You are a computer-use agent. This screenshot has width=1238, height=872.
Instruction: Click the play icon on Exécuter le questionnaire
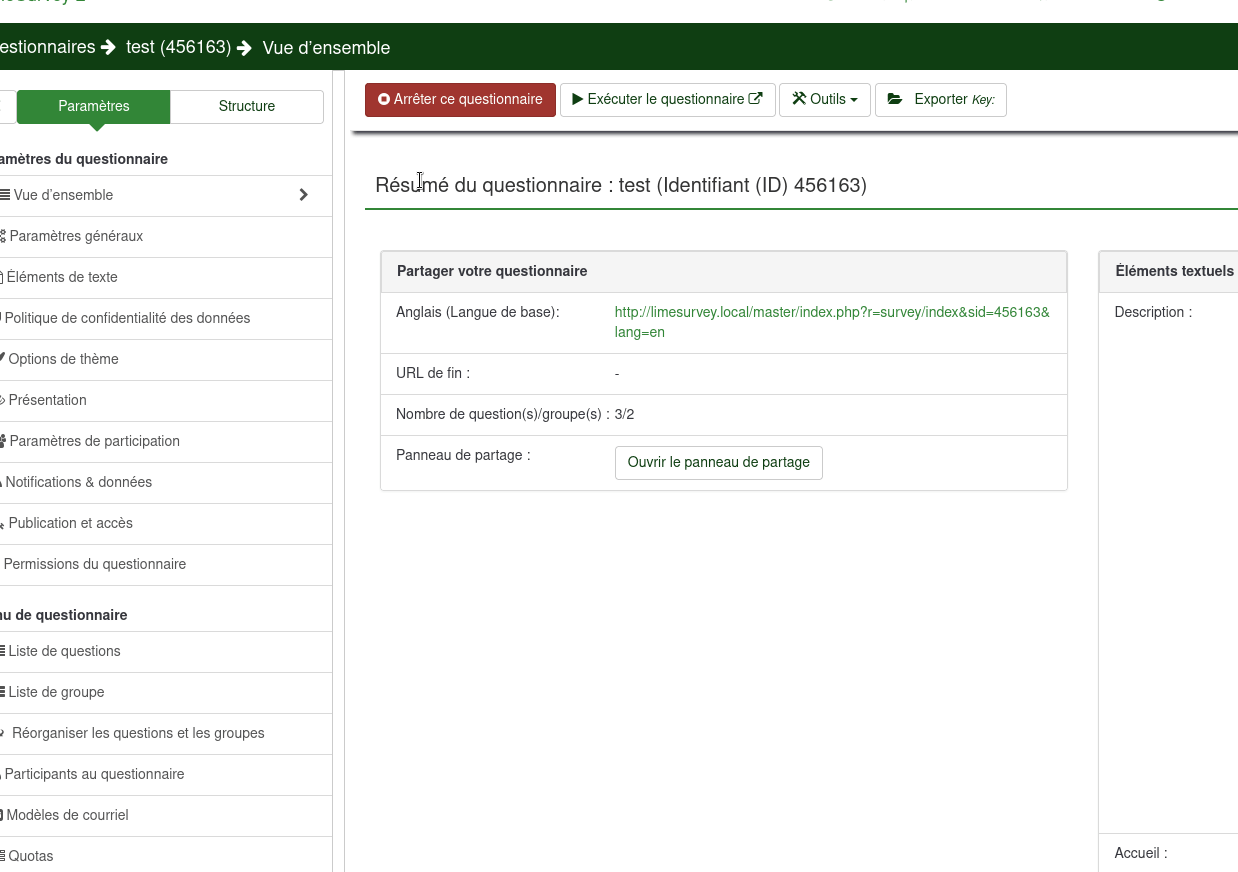click(x=577, y=100)
